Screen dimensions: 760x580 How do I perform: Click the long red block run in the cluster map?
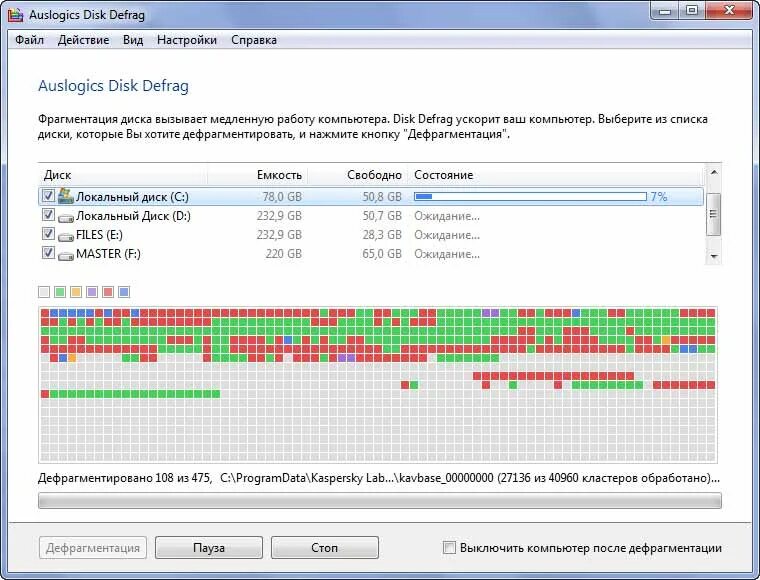(x=553, y=376)
